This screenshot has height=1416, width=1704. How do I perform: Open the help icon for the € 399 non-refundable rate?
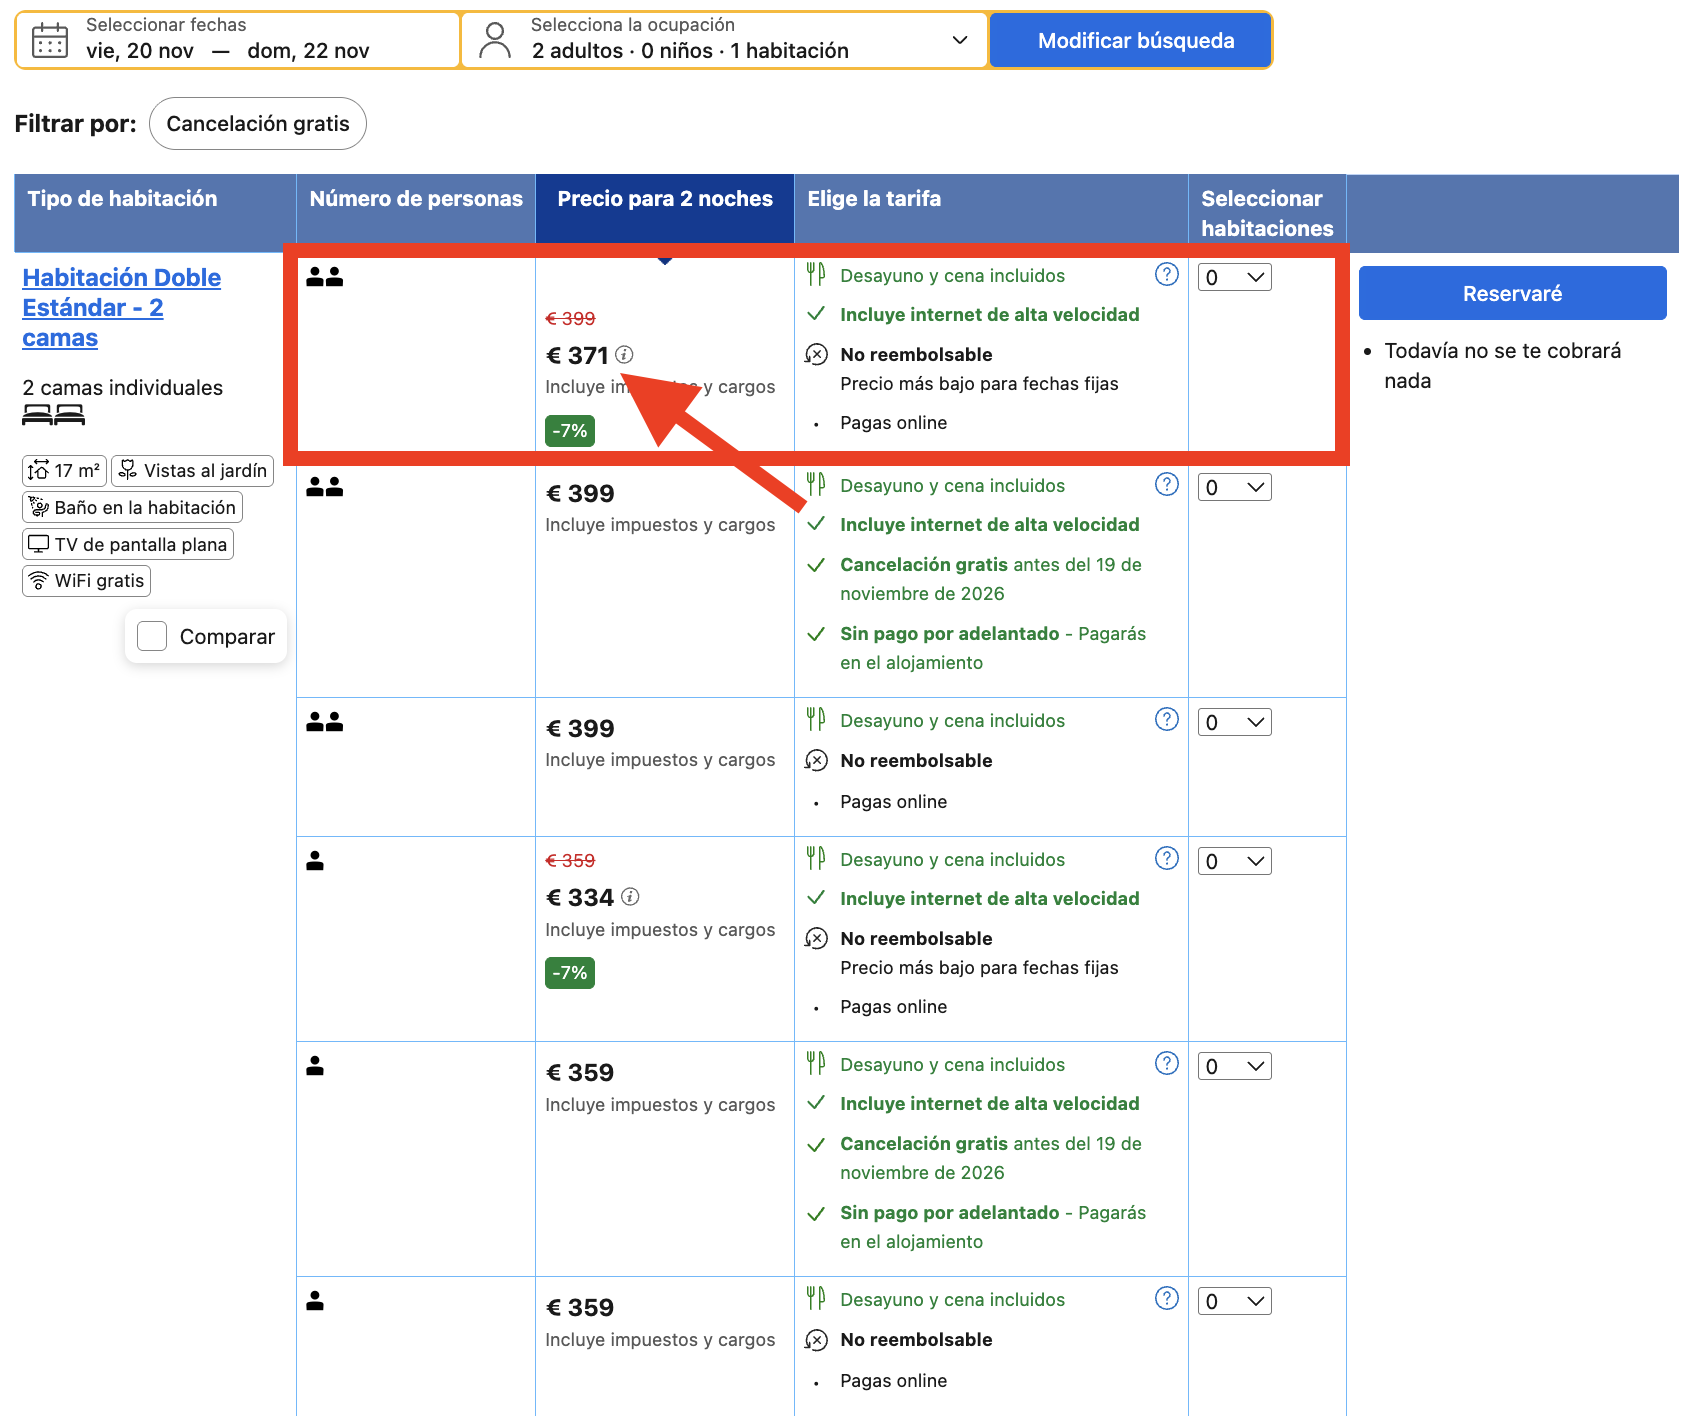point(1167,719)
